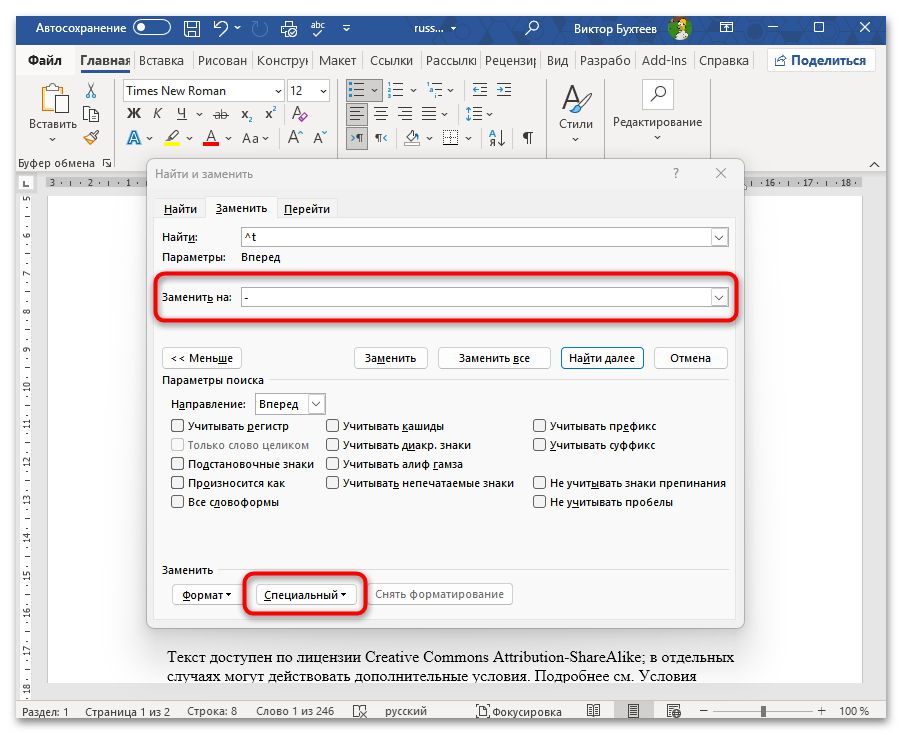Click Редактирование magnifier icon in ribbon

point(657,95)
